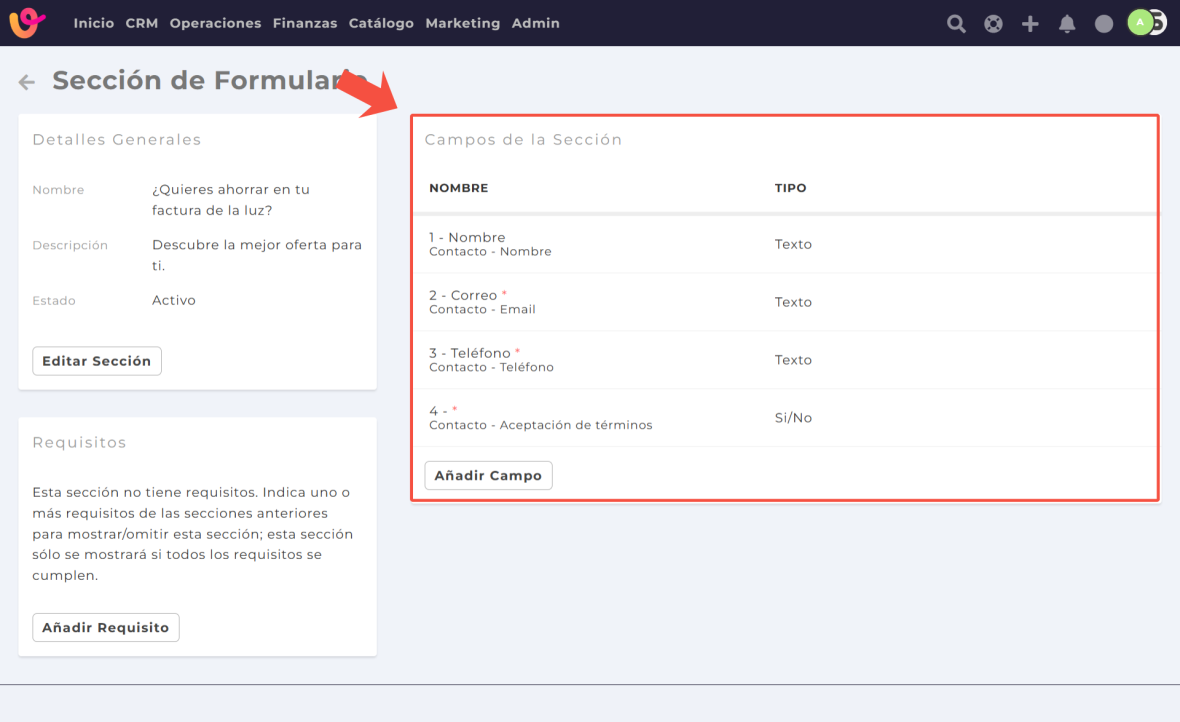Open help via the lifebuoy icon
Screen dimensions: 1180x722
click(993, 24)
